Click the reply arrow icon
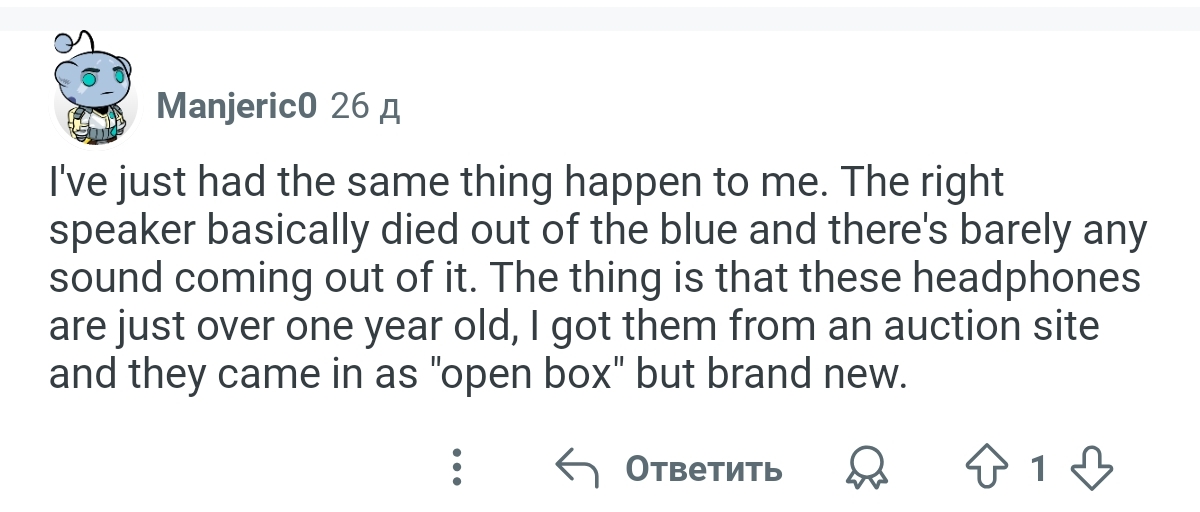The width and height of the screenshot is (1200, 512). (578, 467)
